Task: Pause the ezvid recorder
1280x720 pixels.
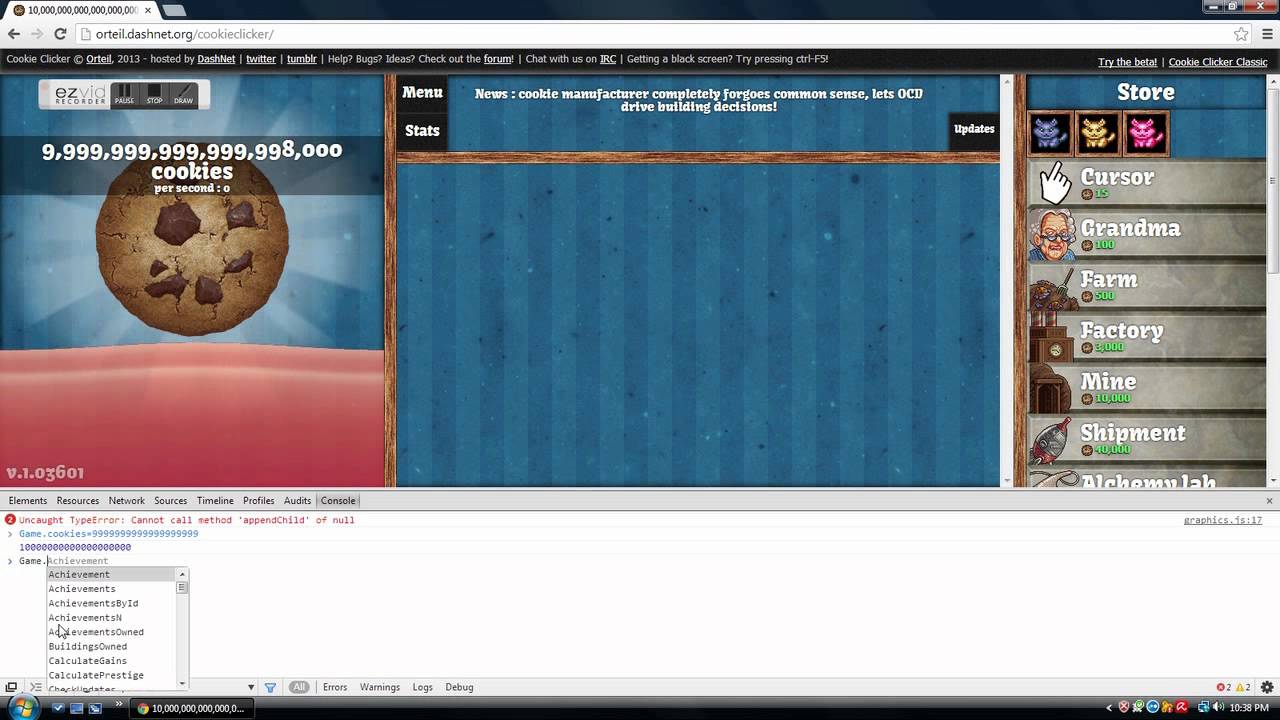Action: (x=124, y=95)
